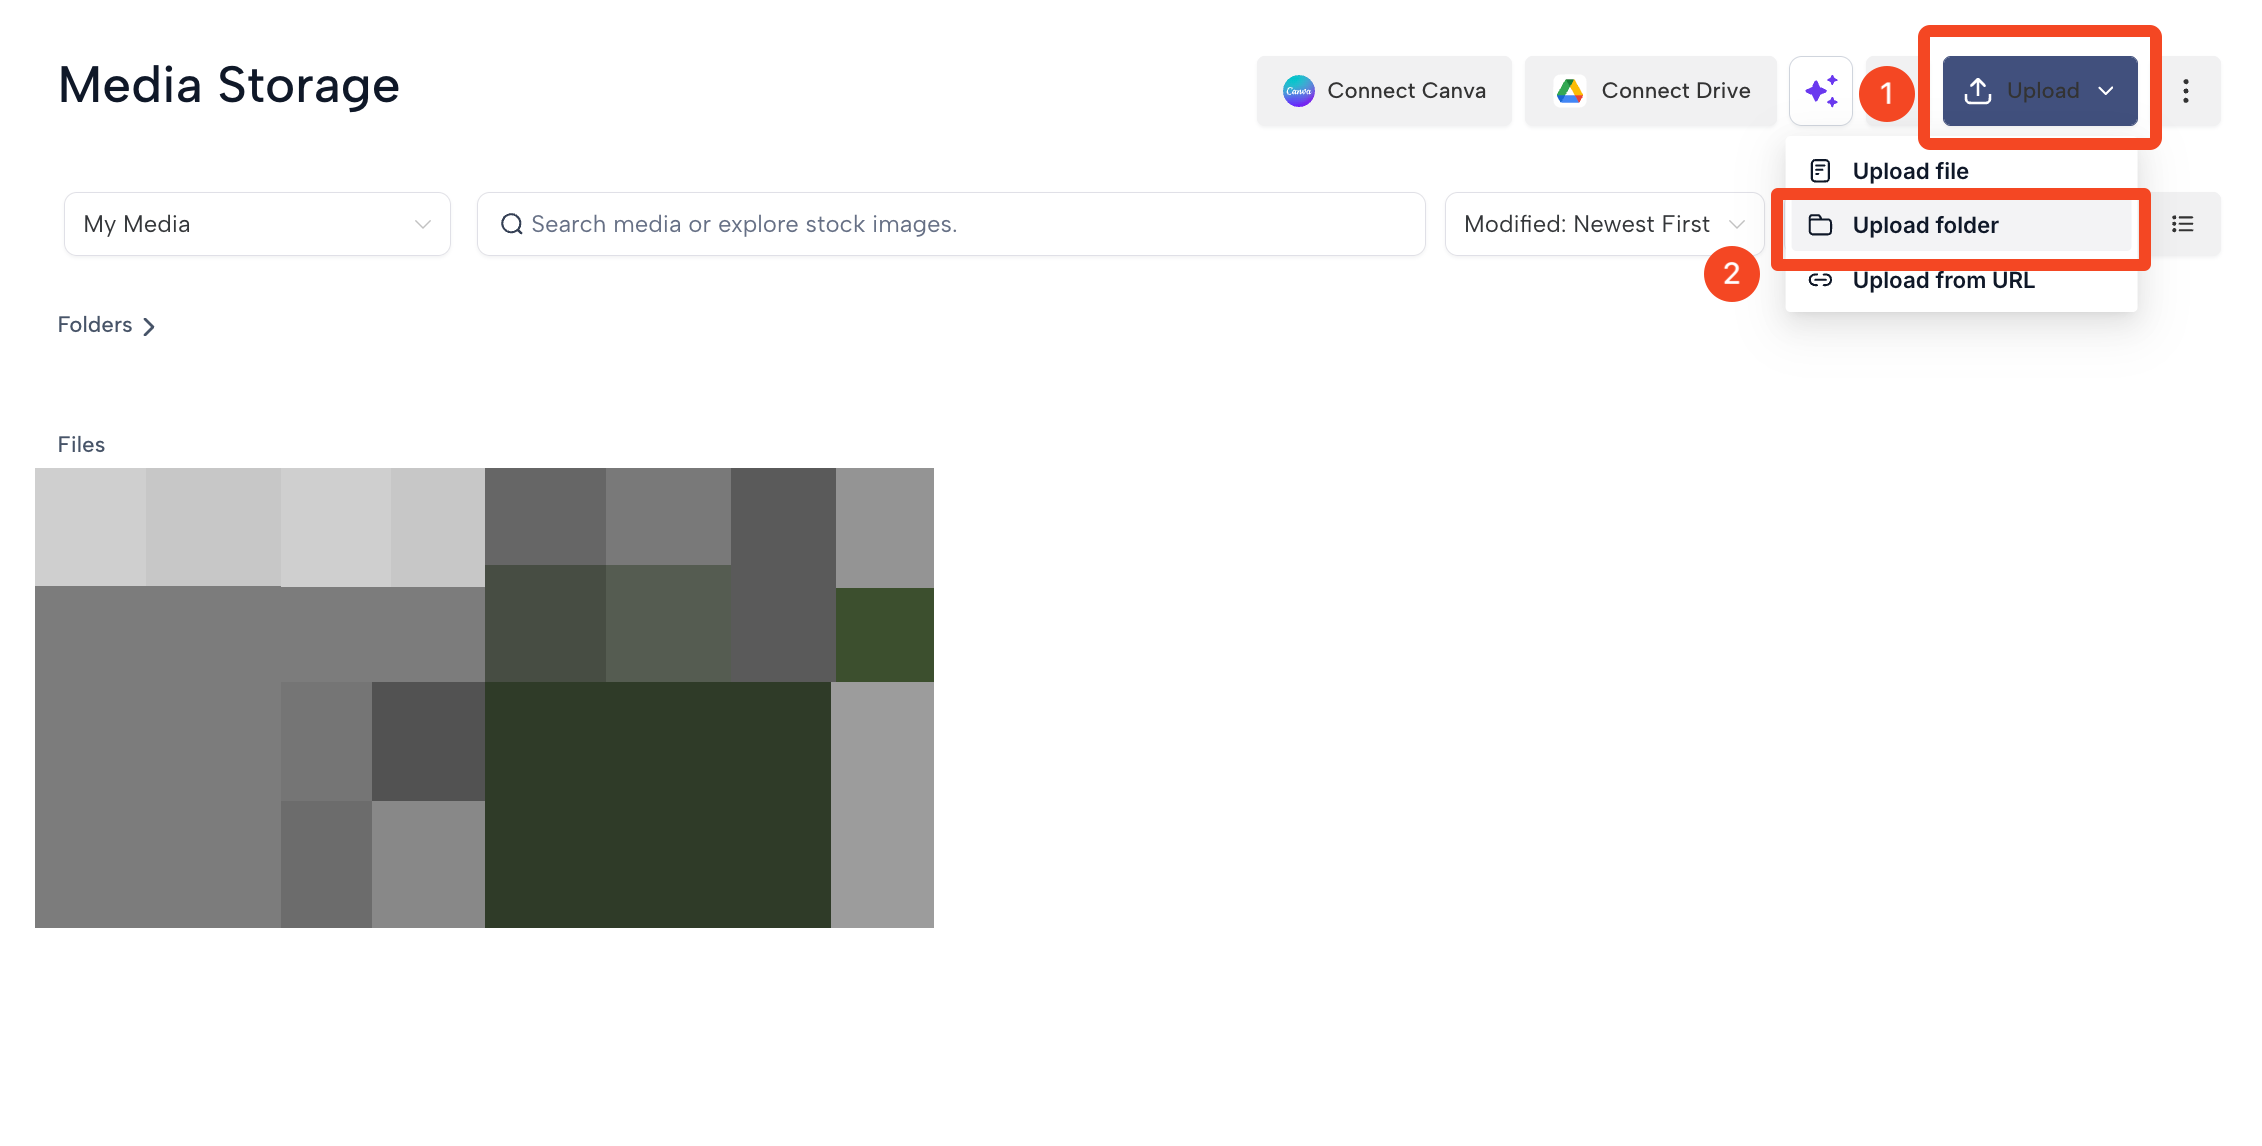
Task: Click the folder icon beside Upload folder
Action: click(1820, 225)
